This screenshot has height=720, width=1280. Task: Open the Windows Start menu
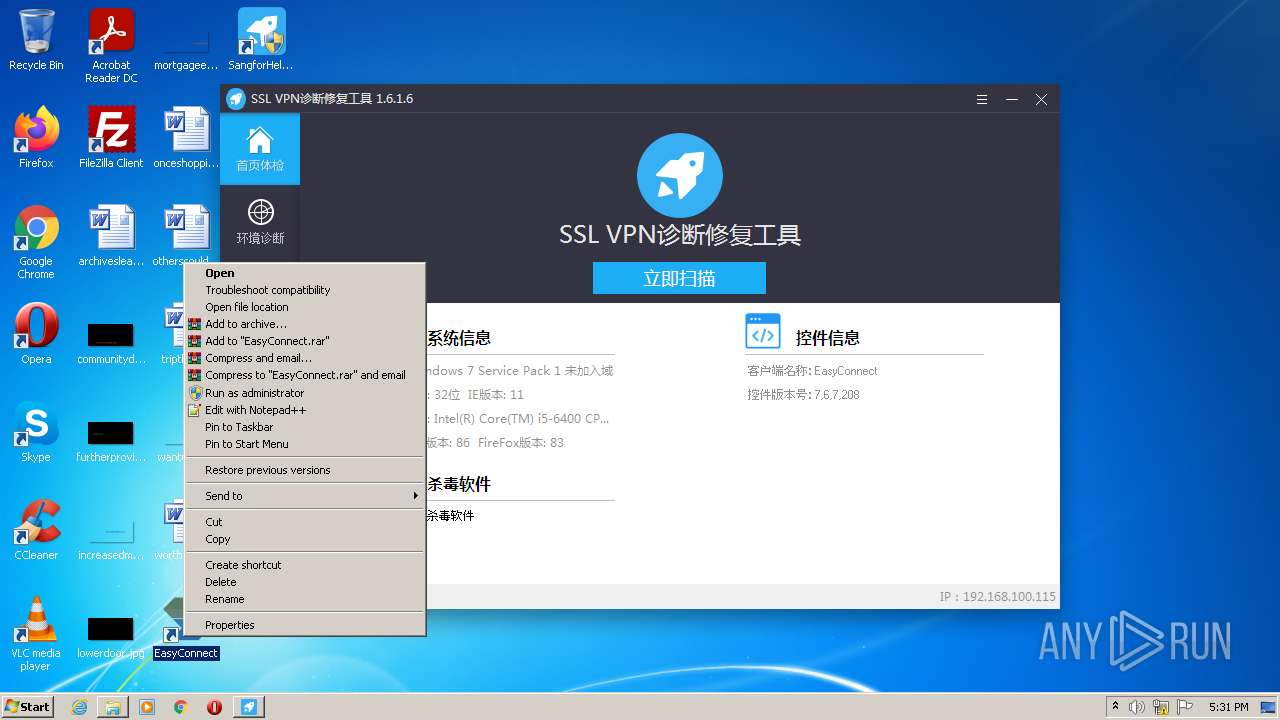click(27, 707)
